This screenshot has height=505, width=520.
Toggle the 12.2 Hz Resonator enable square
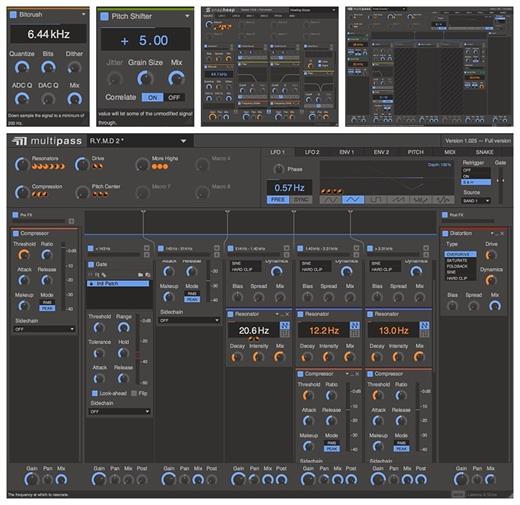point(300,314)
